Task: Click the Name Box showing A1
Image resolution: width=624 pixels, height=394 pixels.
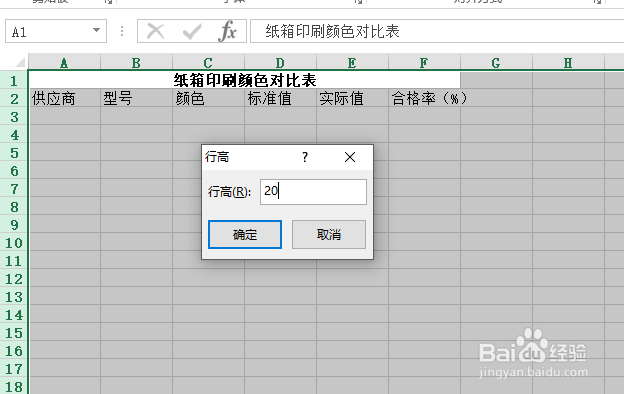Action: point(56,31)
